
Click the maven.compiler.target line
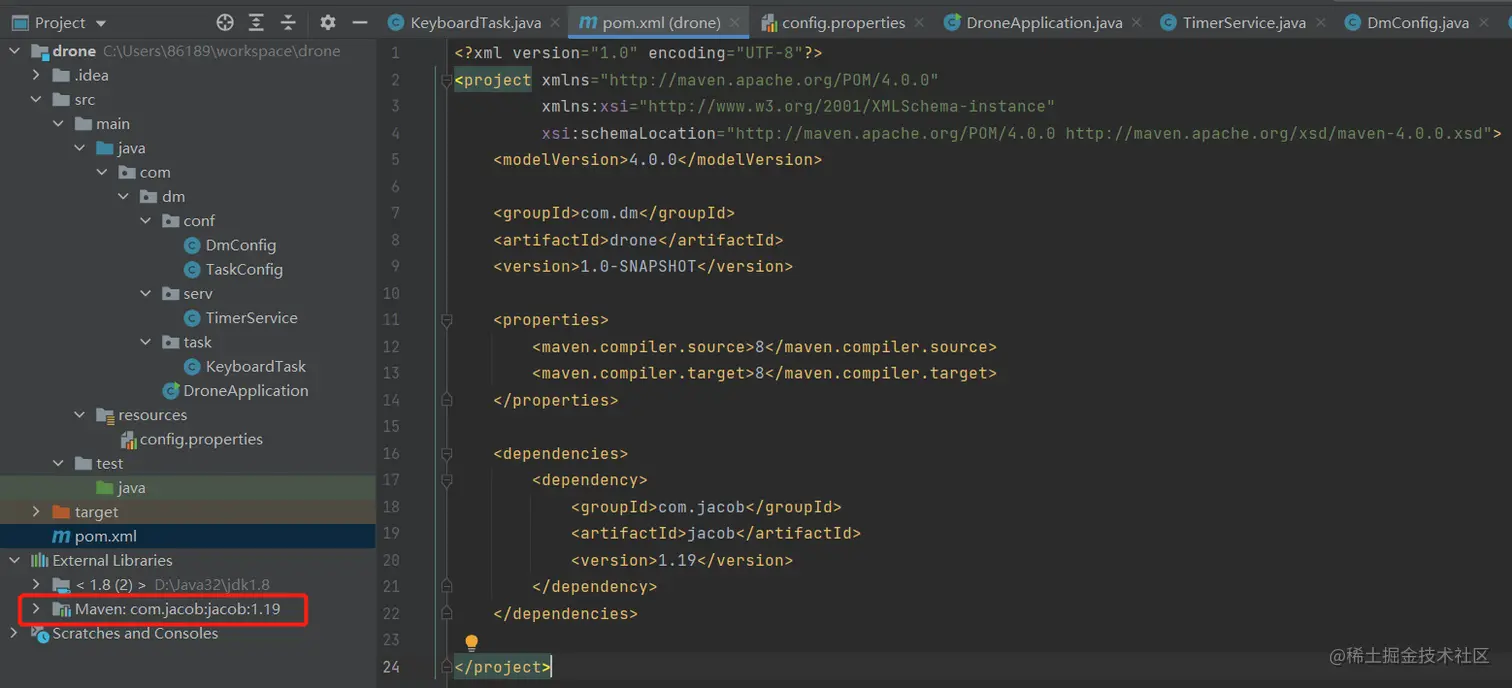(764, 373)
